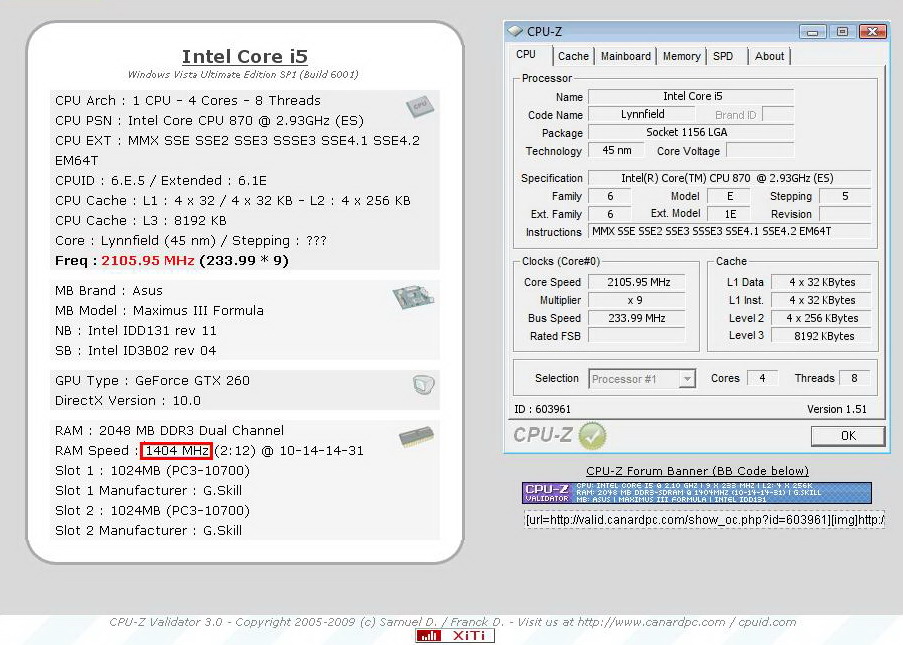Click the Level 3 value 8192 KBytes
Screen dimensions: 903x645
pyautogui.click(x=822, y=336)
